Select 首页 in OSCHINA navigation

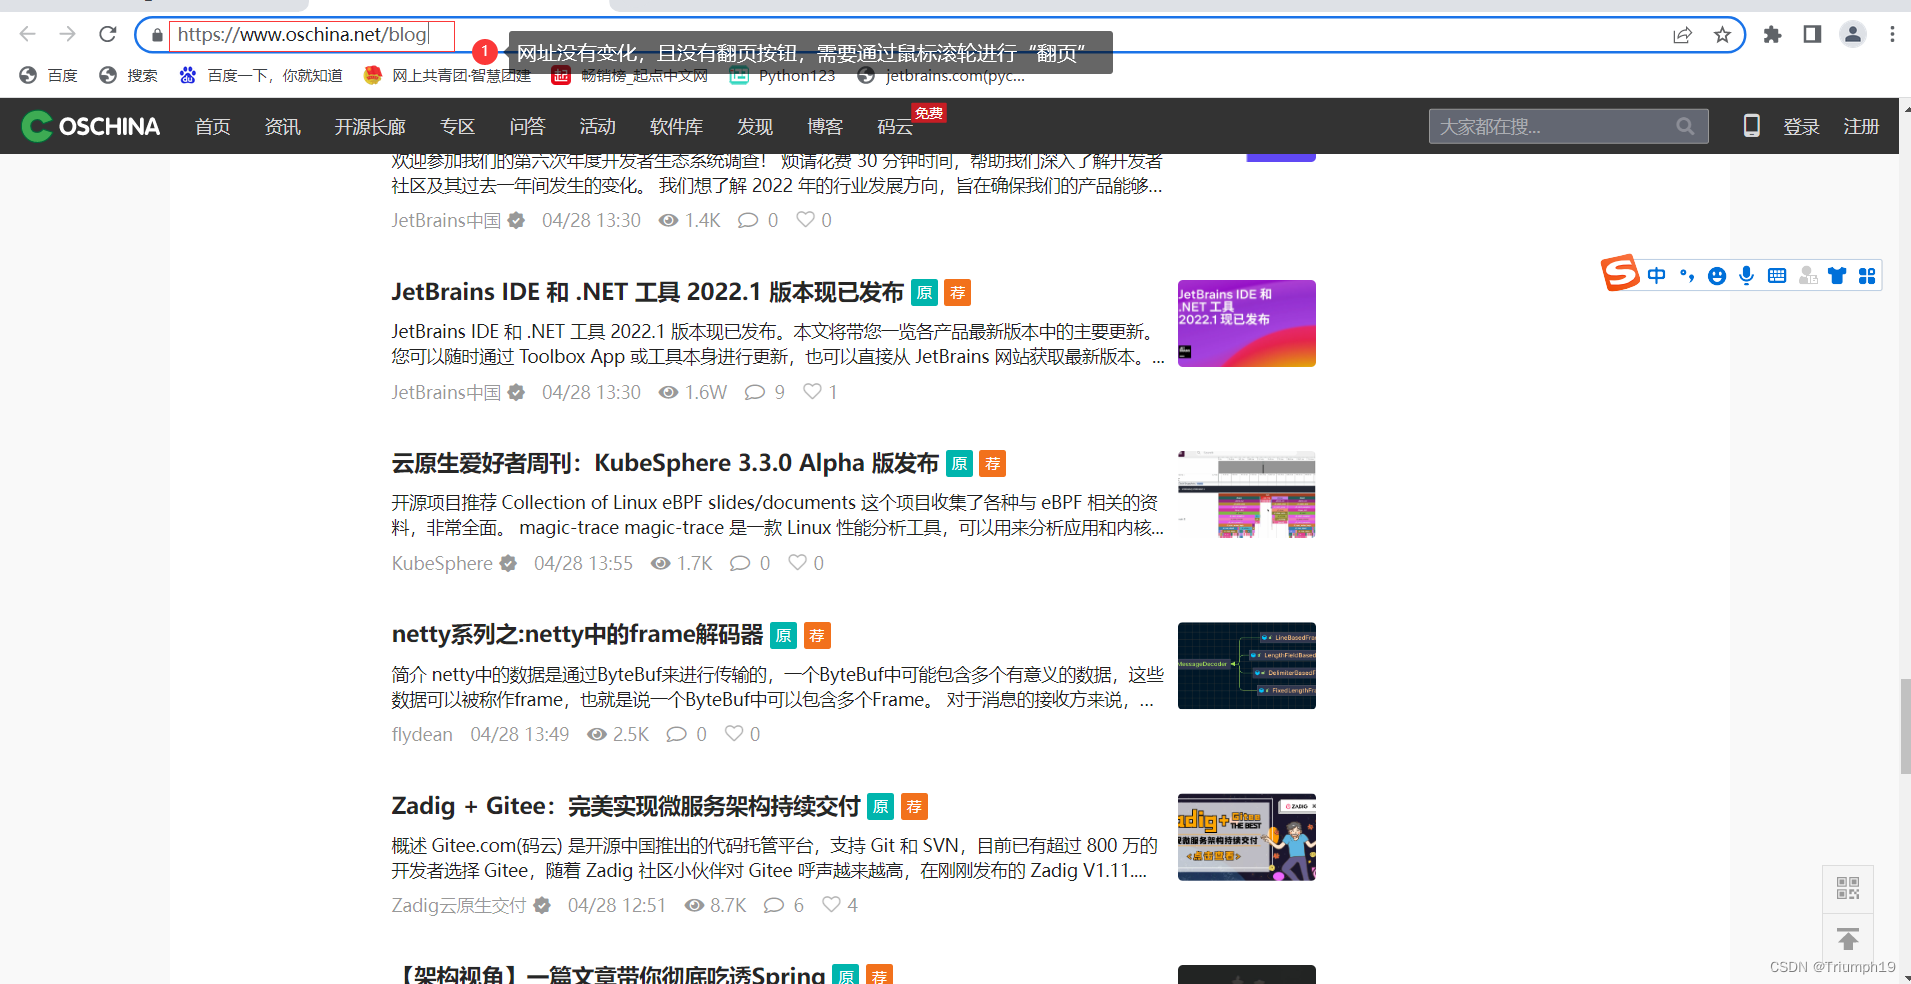213,126
